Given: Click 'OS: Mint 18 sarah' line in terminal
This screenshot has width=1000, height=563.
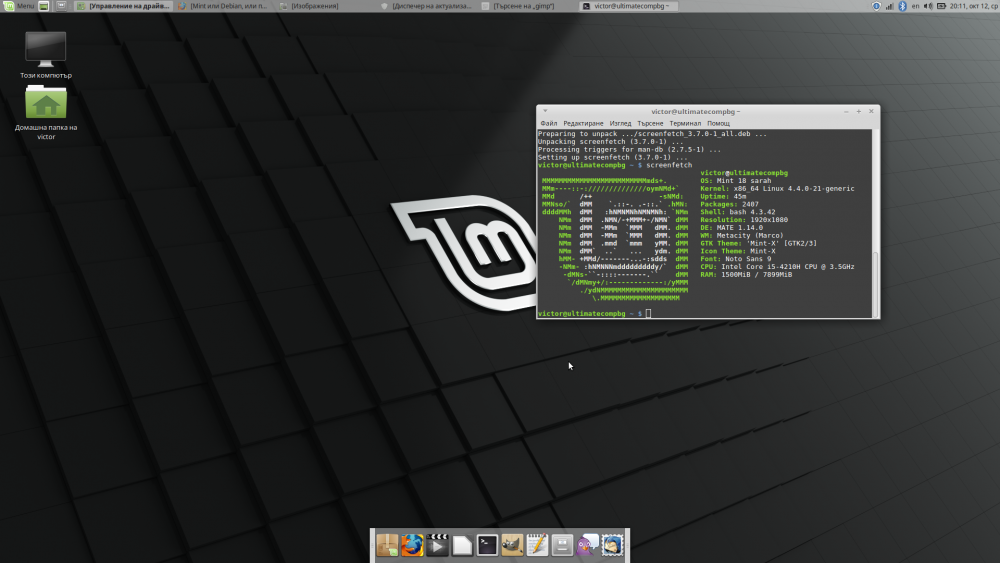Looking at the screenshot, I should [x=735, y=180].
